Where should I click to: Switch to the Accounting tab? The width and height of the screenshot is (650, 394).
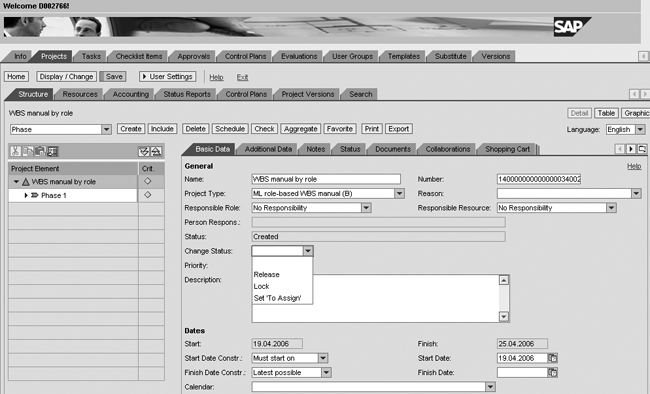[x=131, y=94]
